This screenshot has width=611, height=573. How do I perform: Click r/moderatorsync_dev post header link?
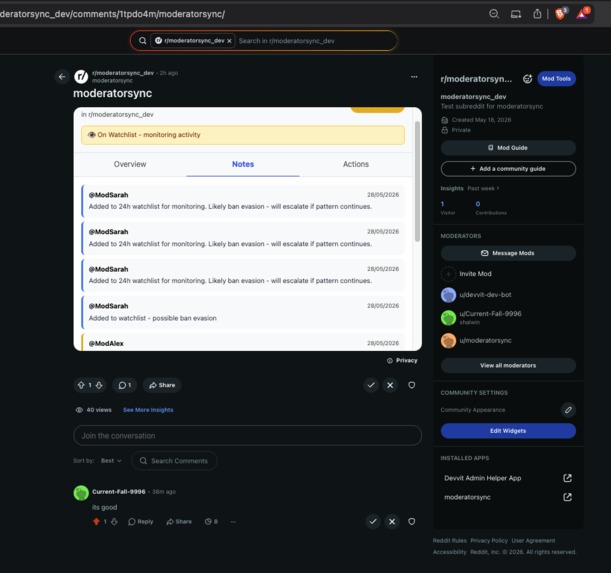click(x=123, y=73)
